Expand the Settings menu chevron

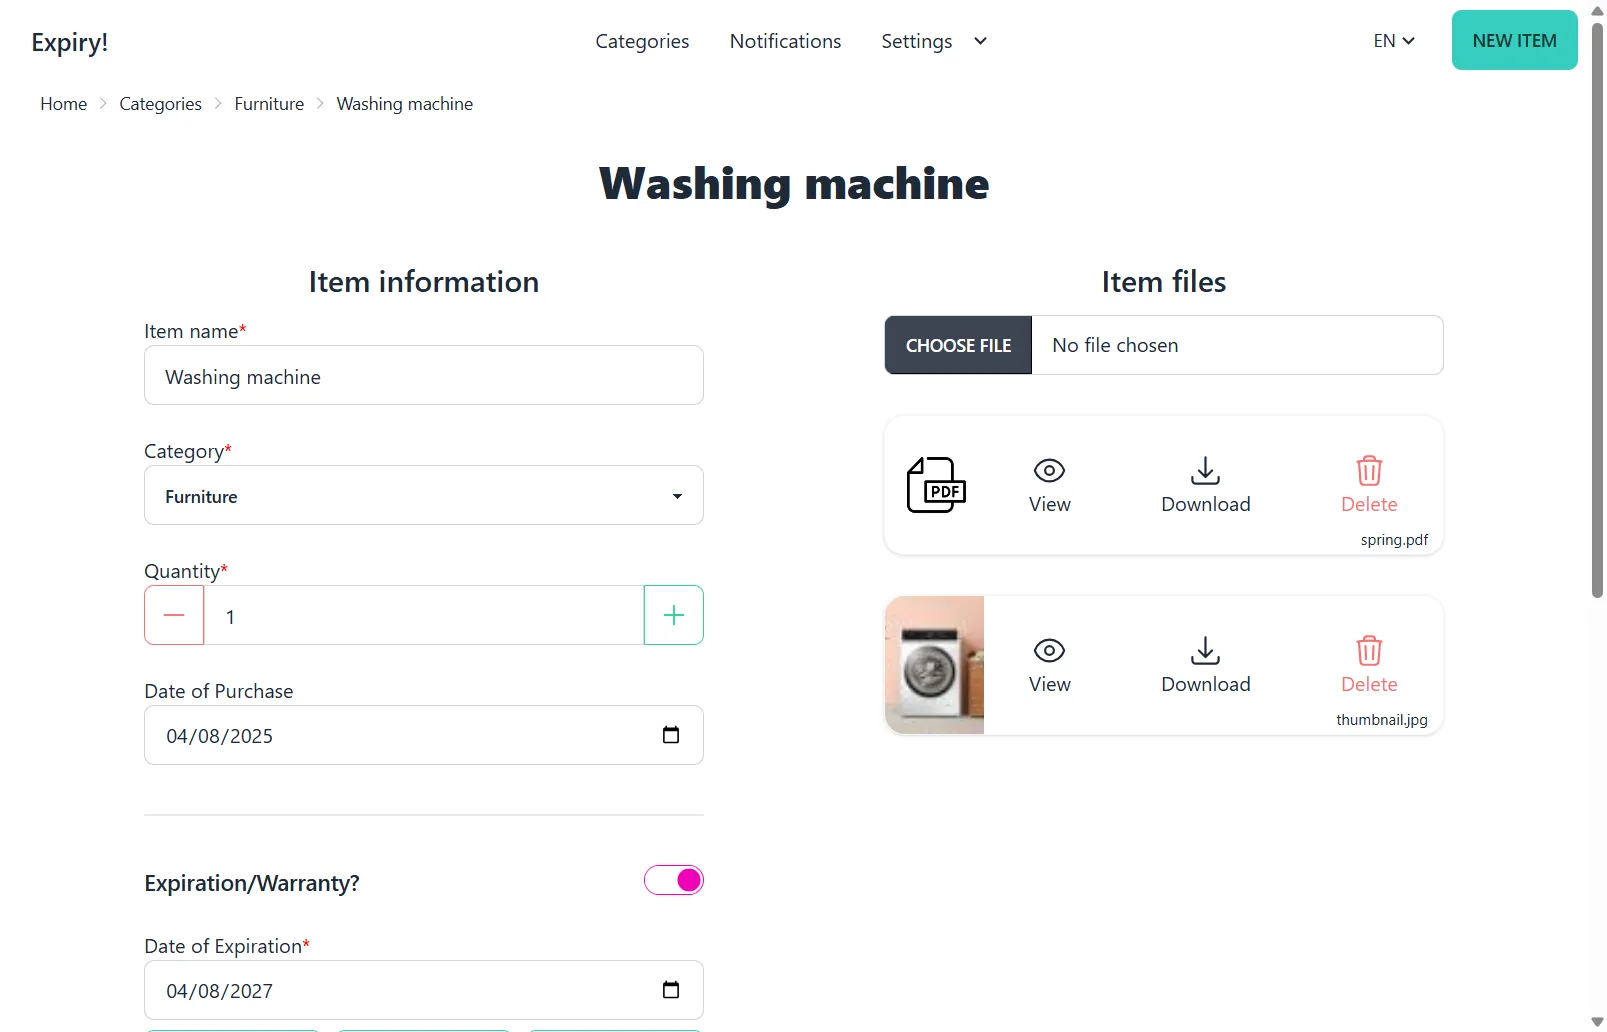pyautogui.click(x=980, y=41)
